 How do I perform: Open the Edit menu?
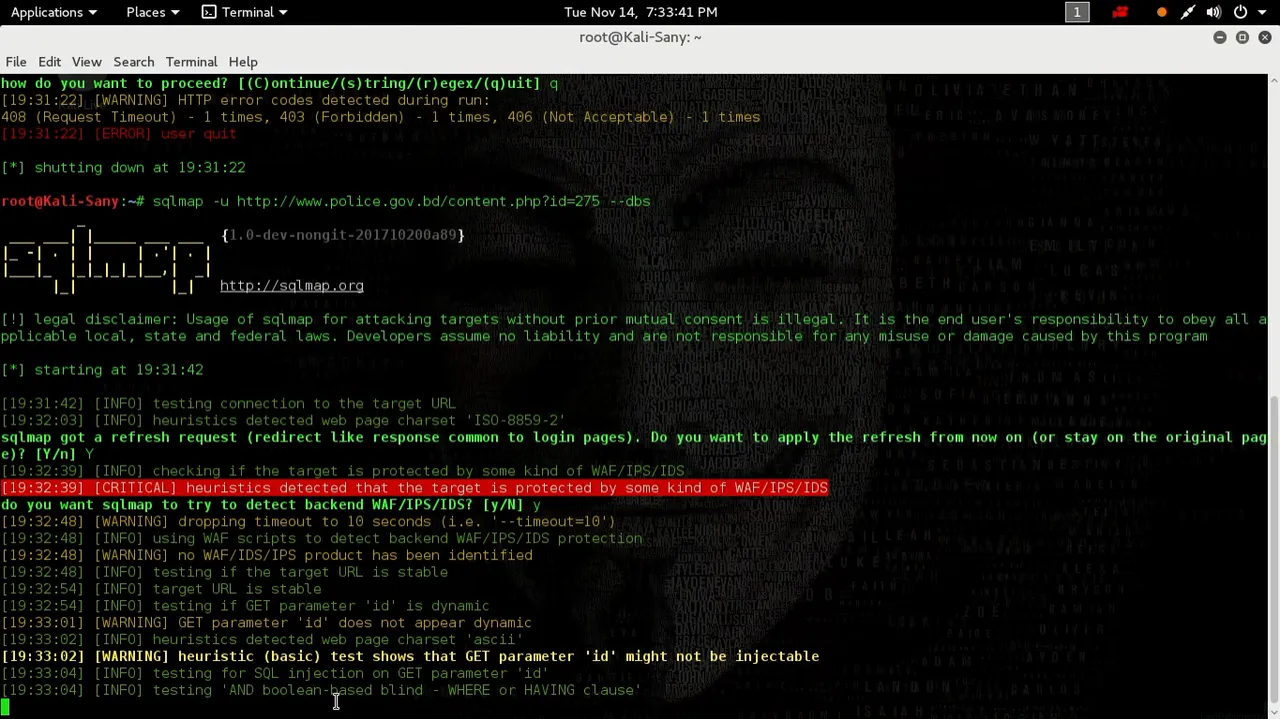(x=49, y=62)
